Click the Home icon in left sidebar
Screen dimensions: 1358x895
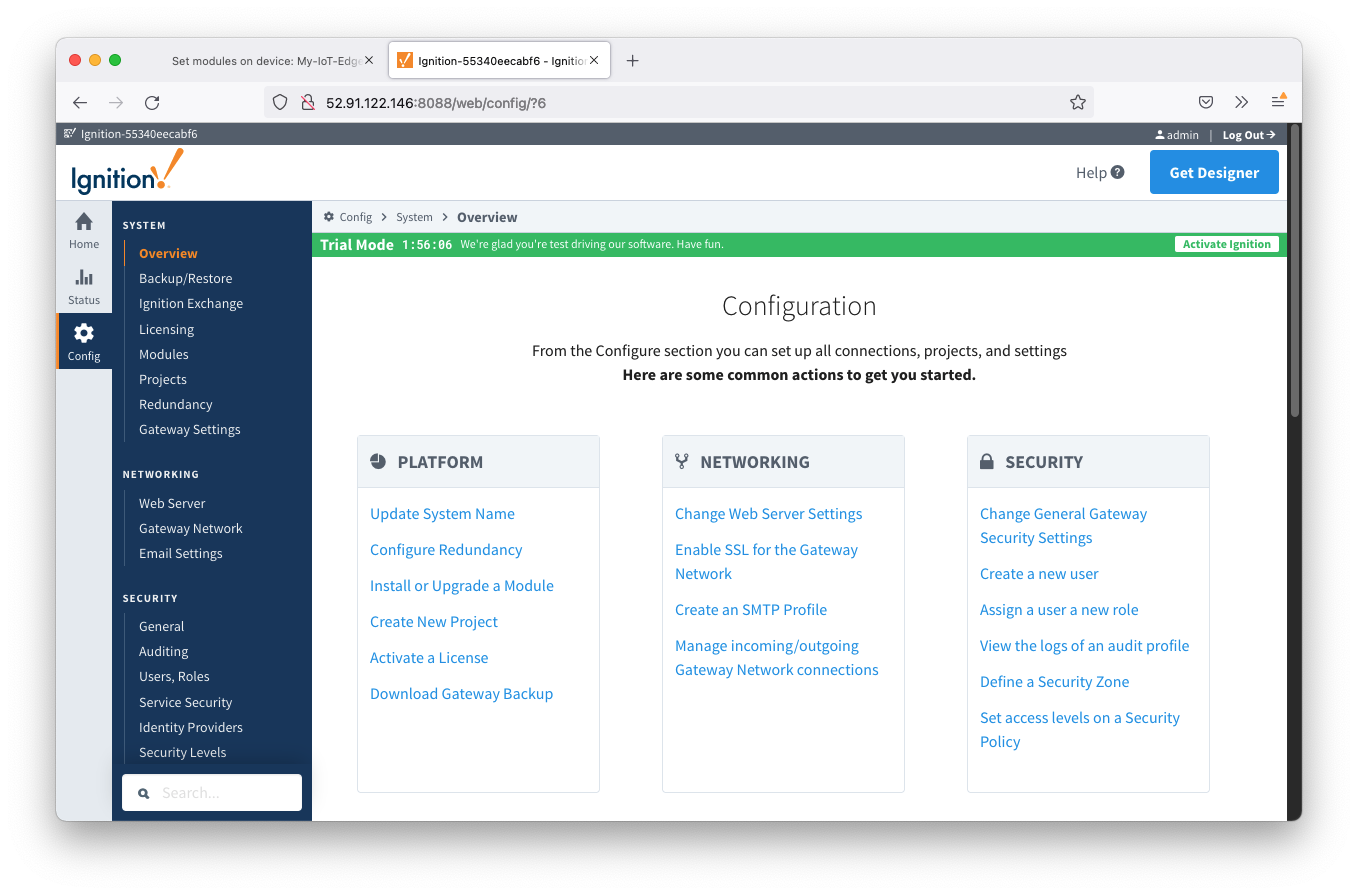tap(84, 222)
